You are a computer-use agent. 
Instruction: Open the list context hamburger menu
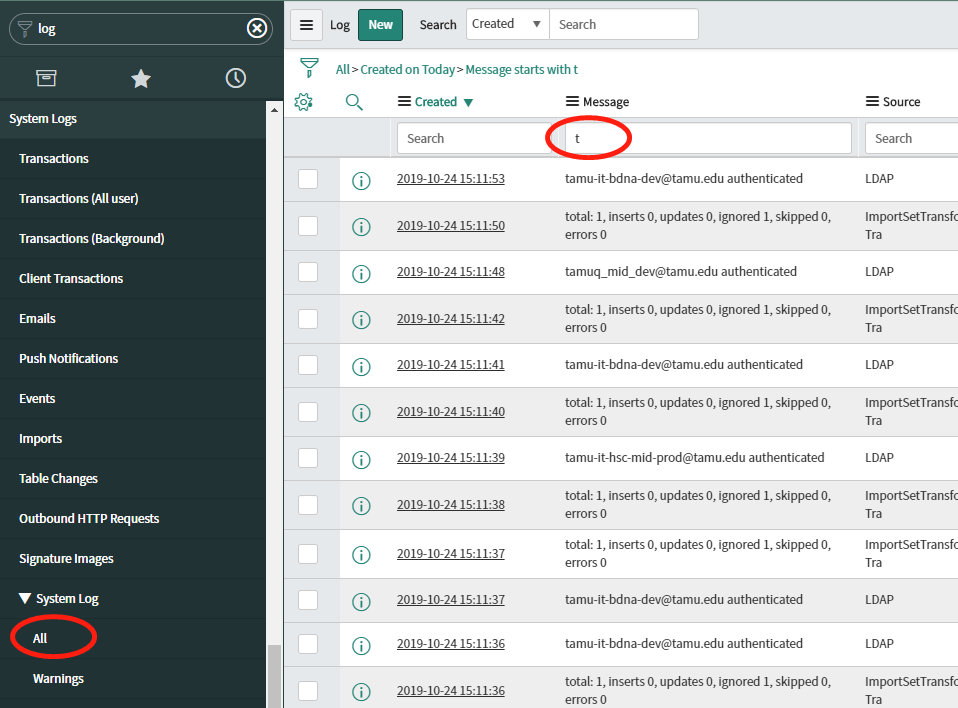click(x=307, y=25)
